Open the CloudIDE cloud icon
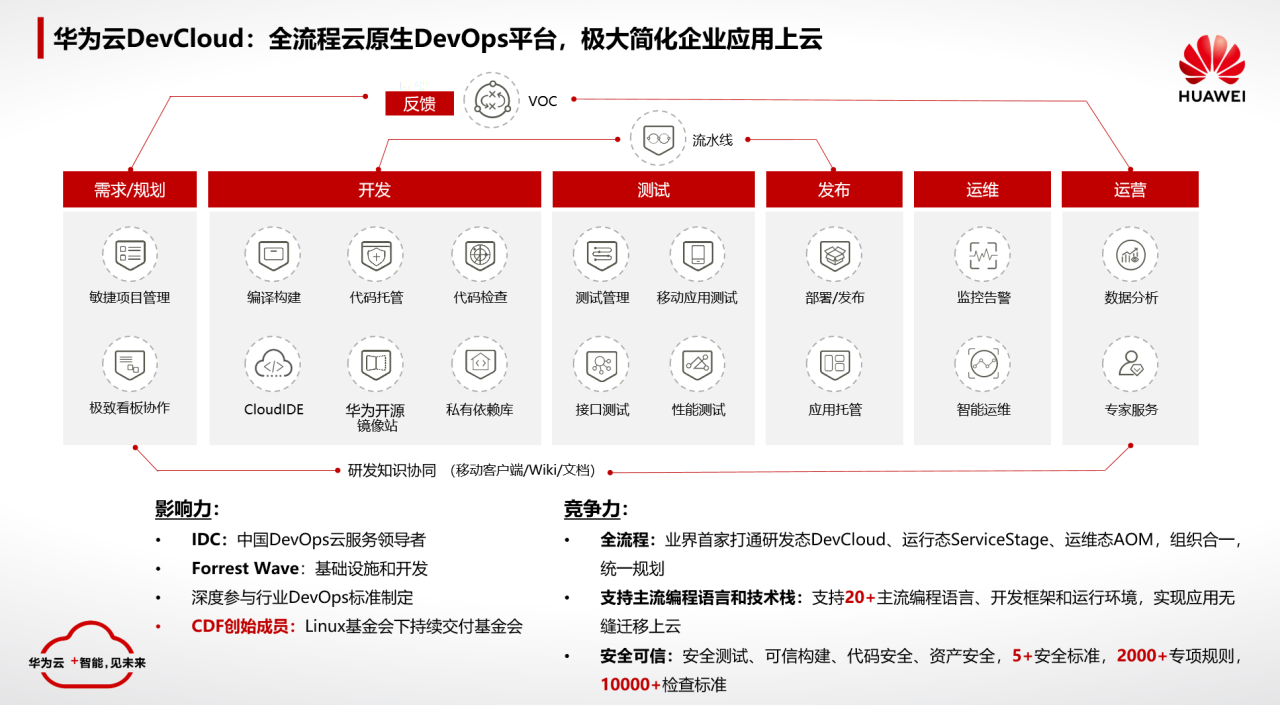The height and width of the screenshot is (705, 1280). [x=273, y=365]
